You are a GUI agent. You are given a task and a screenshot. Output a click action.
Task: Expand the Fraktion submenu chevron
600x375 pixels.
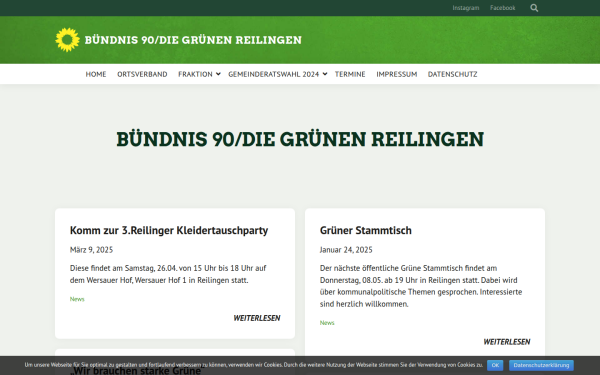(218, 74)
